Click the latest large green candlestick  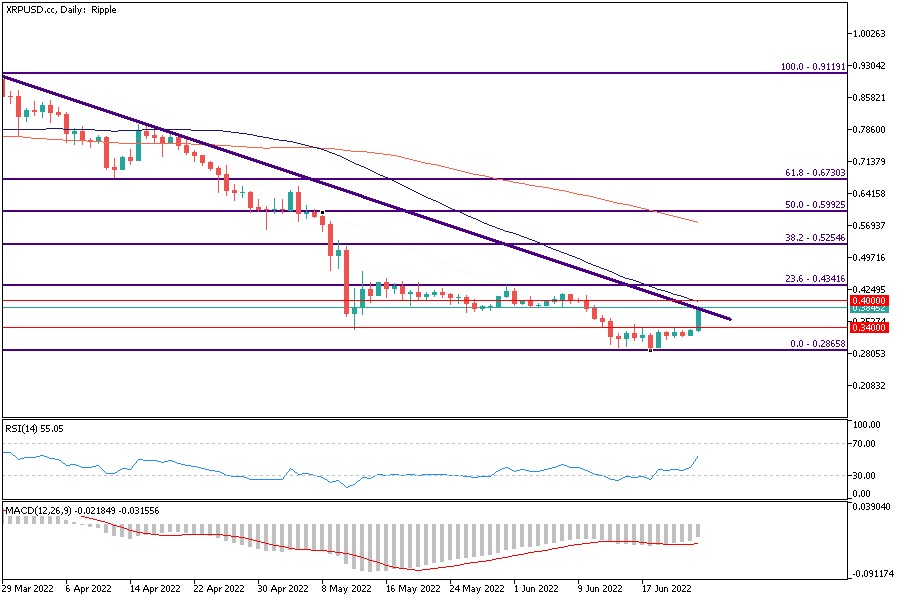[698, 320]
